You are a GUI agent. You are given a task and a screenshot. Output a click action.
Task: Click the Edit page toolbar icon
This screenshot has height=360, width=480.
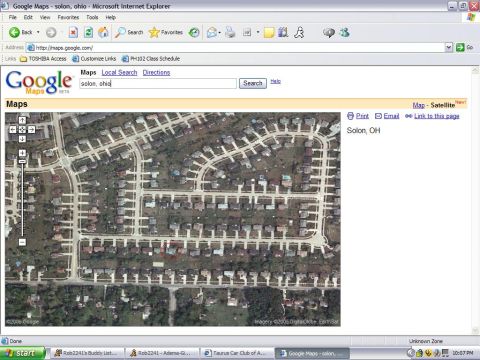(x=247, y=32)
